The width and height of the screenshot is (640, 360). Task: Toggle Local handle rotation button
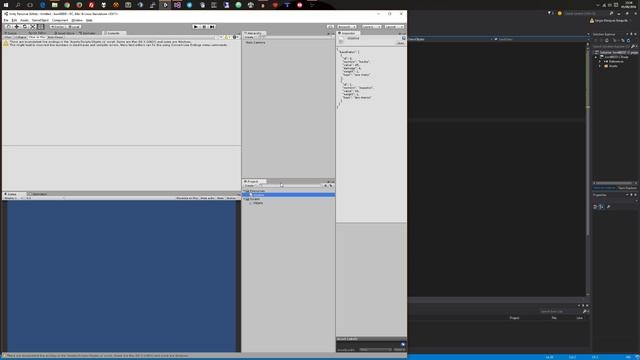[x=73, y=27]
